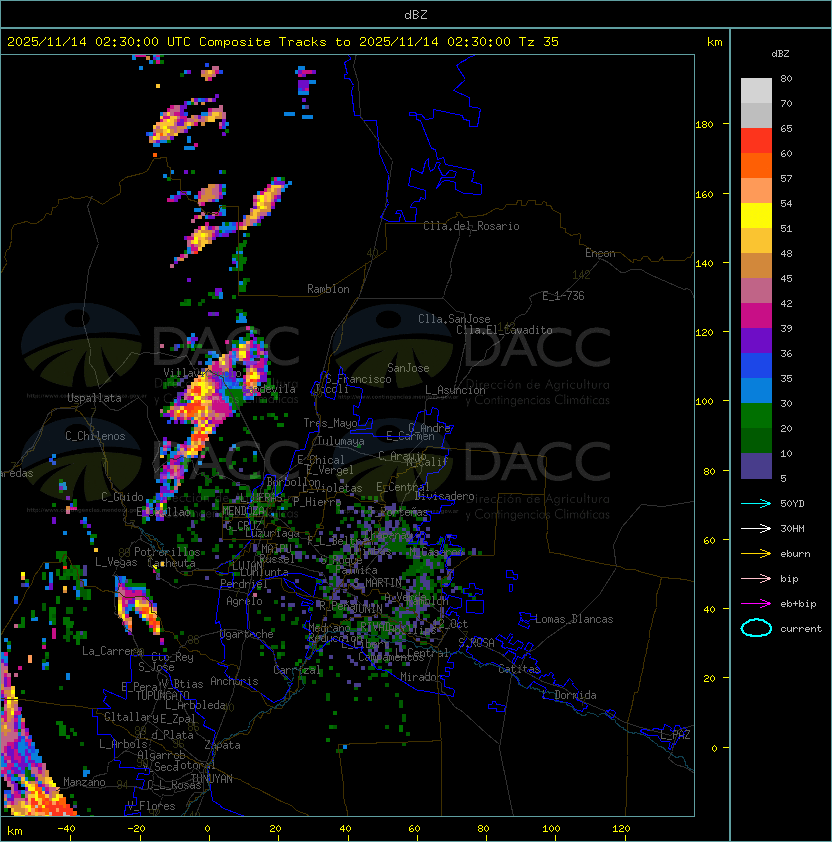
Task: Select the Anchoris map label
Action: click(x=234, y=681)
